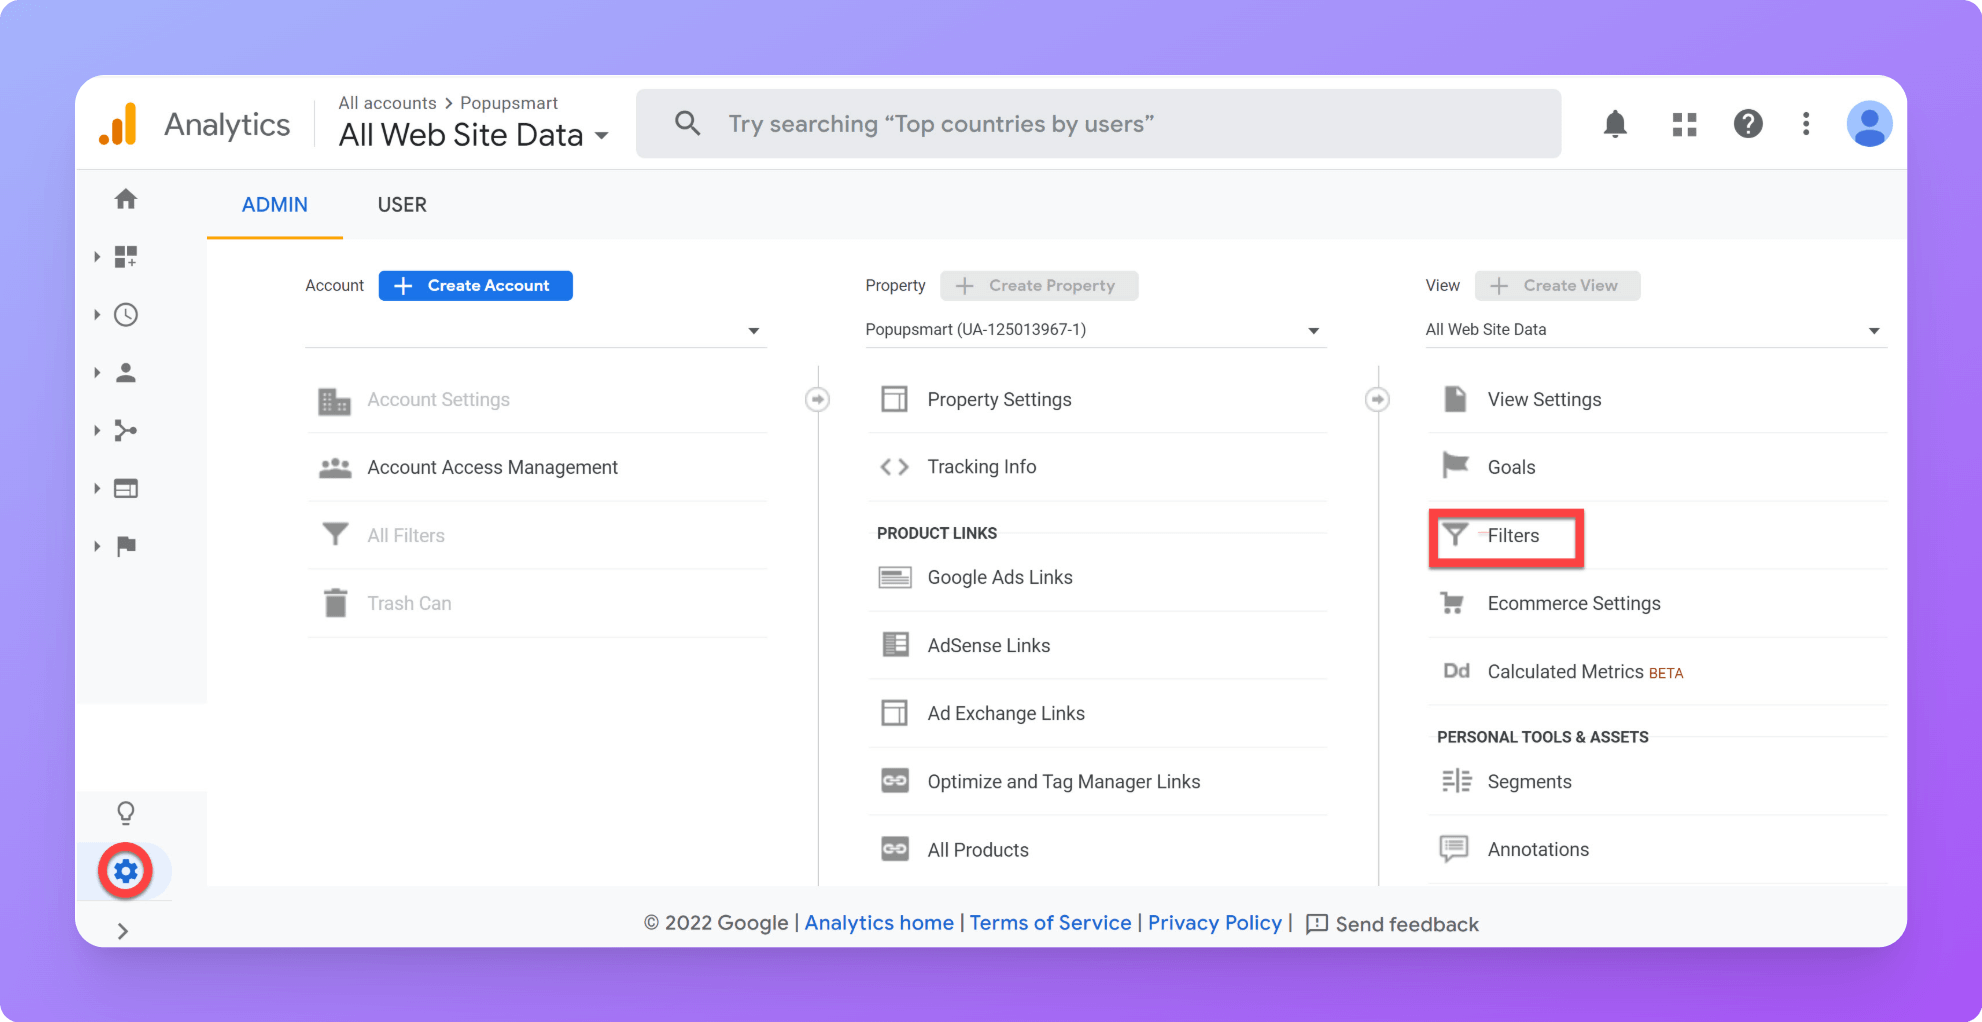Click the search magnifier icon
Viewport: 1982px width, 1022px height.
click(x=687, y=123)
